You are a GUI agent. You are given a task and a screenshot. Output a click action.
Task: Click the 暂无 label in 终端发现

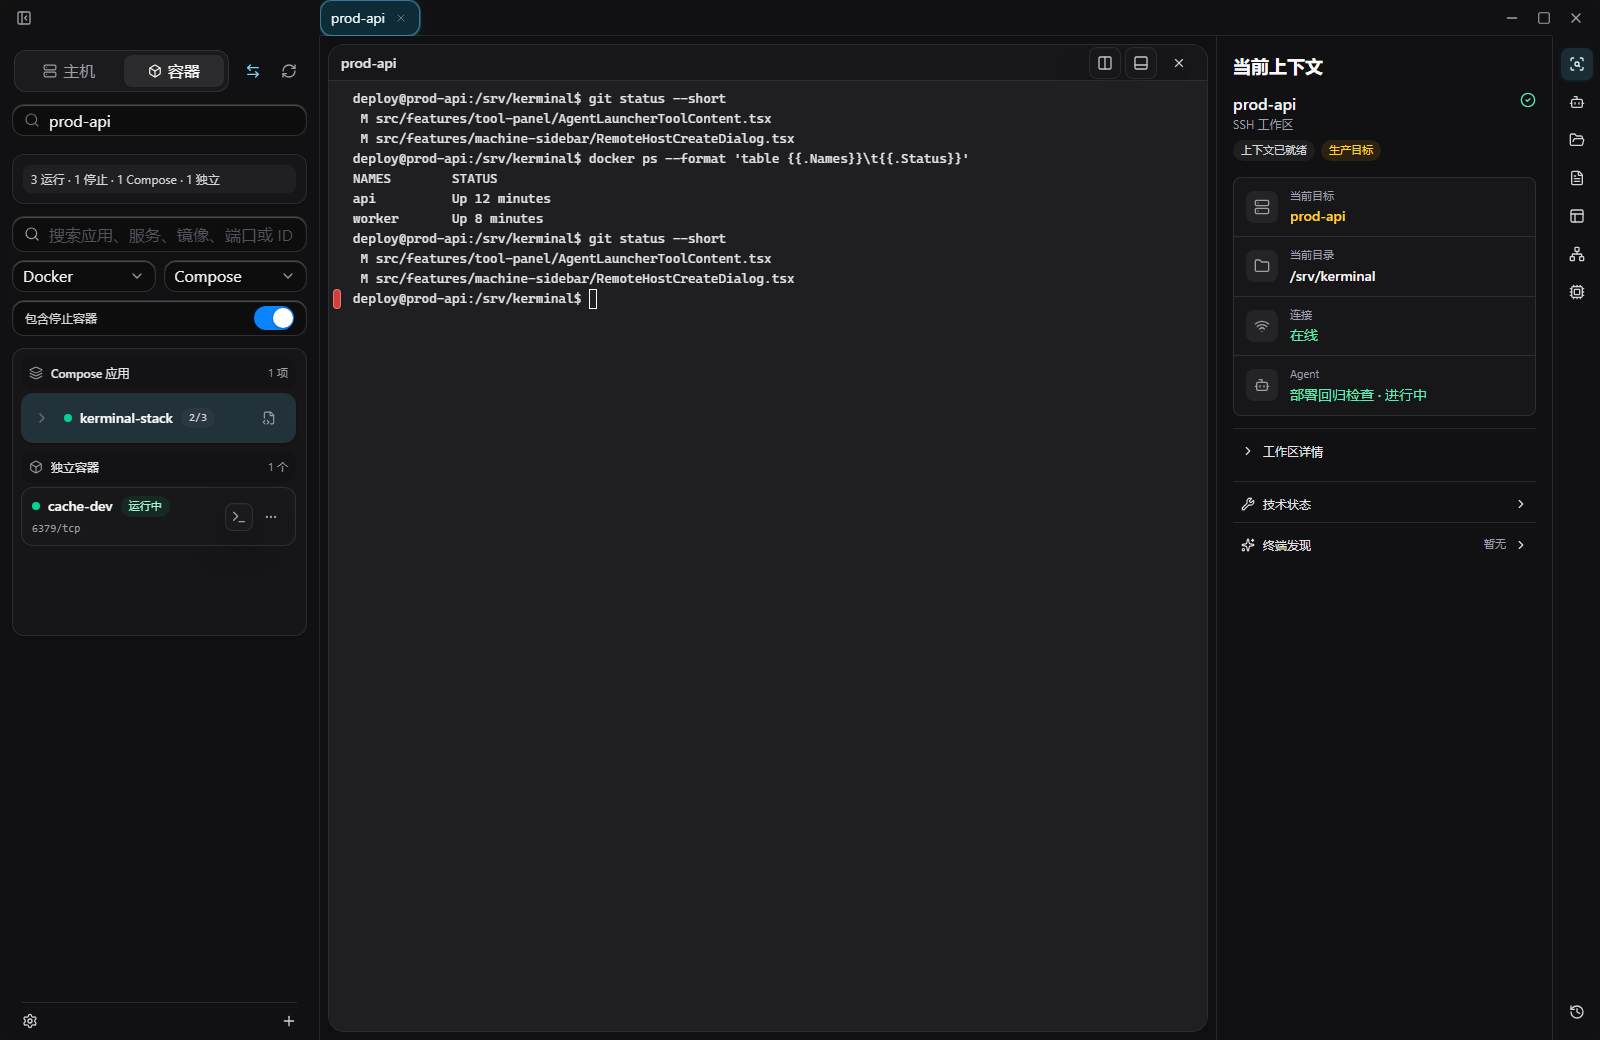[1495, 545]
